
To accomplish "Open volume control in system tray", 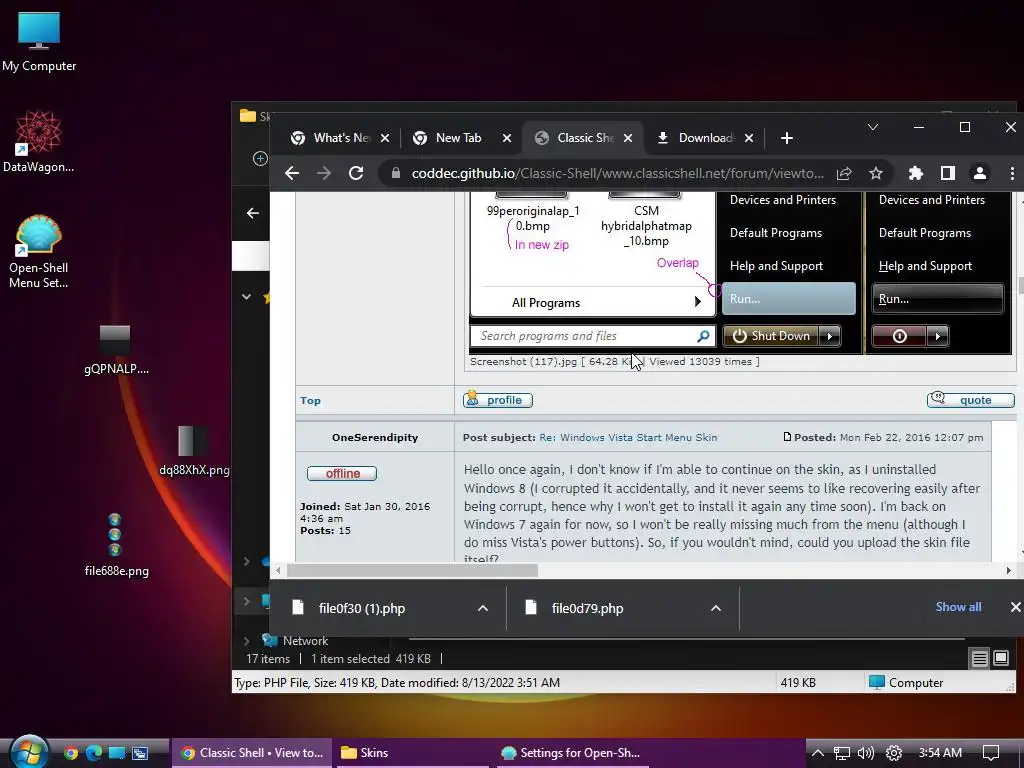I will [x=866, y=753].
